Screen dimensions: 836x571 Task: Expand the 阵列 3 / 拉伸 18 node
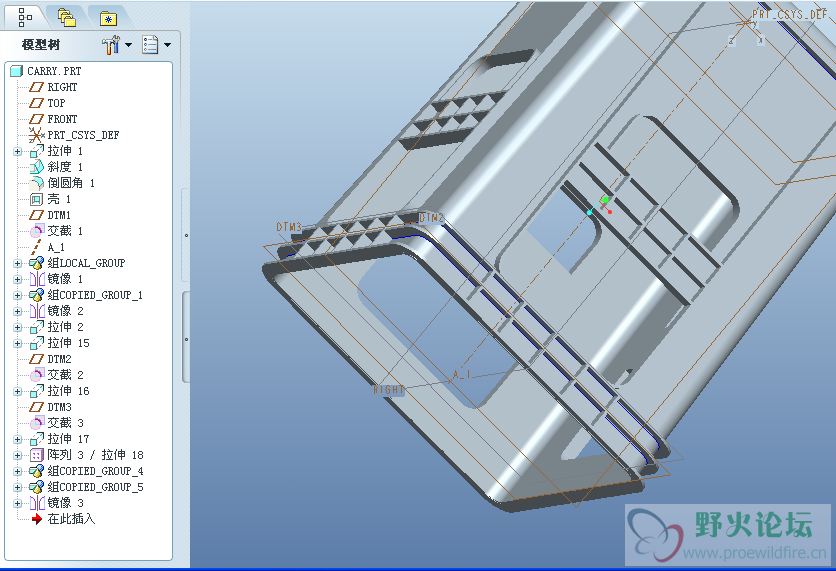(18, 455)
